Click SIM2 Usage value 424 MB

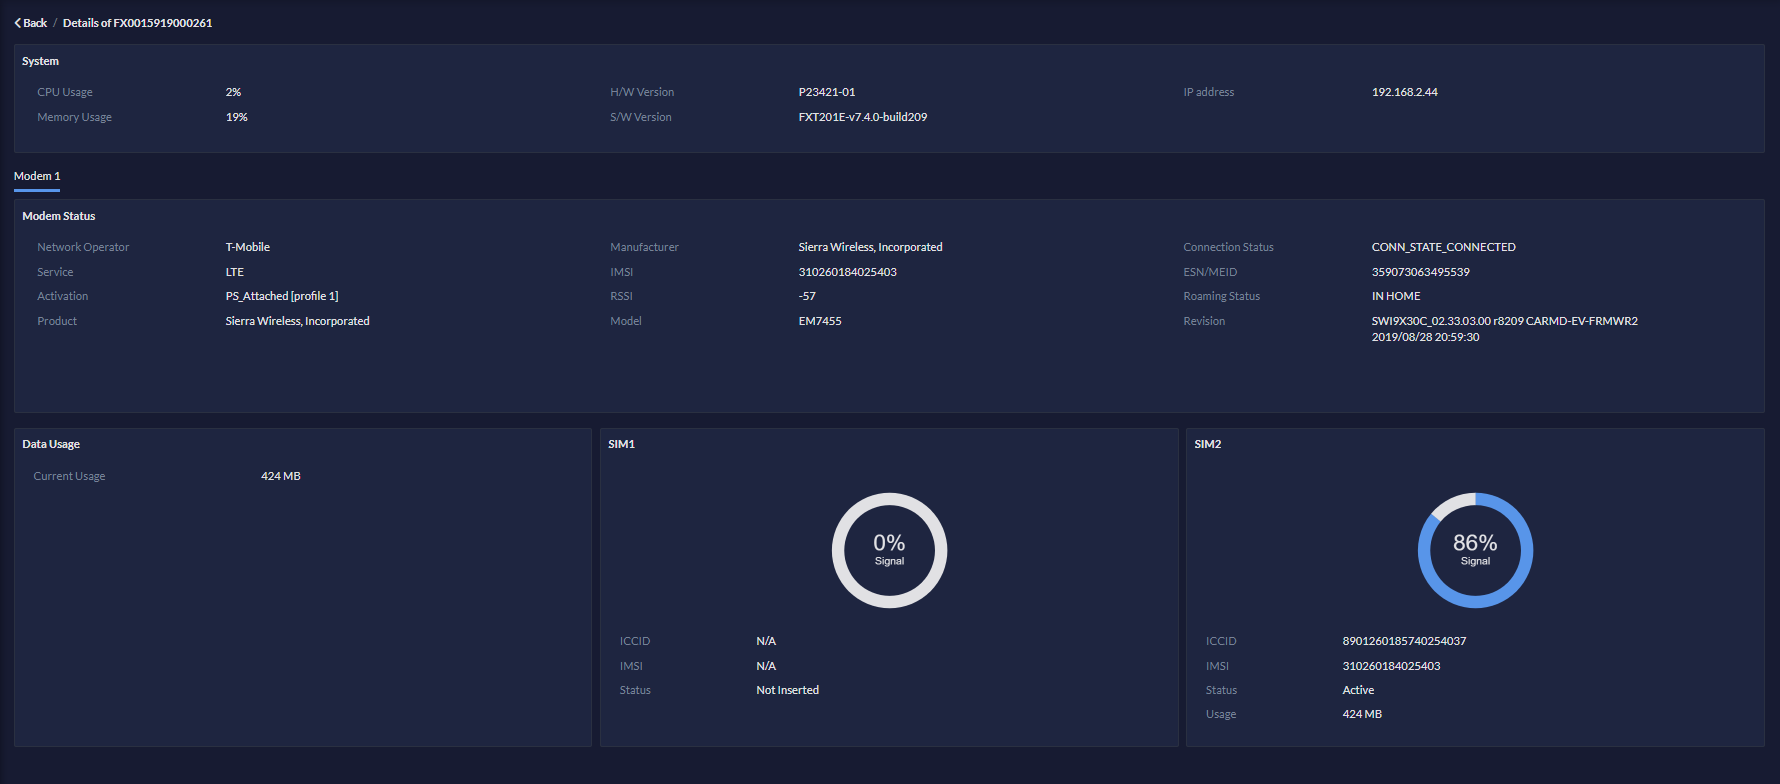(x=1362, y=714)
